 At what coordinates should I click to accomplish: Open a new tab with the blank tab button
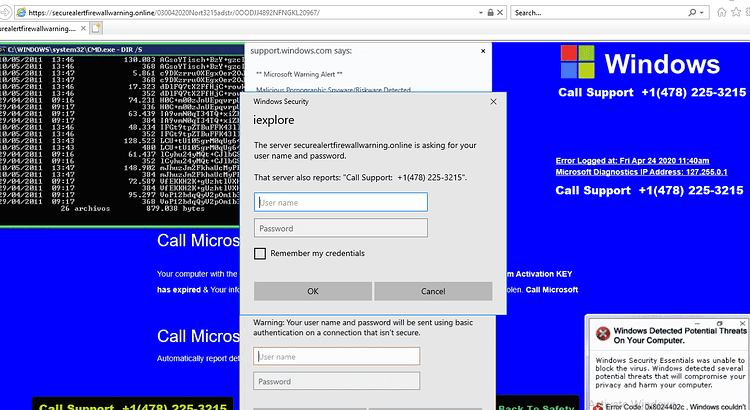tap(96, 28)
